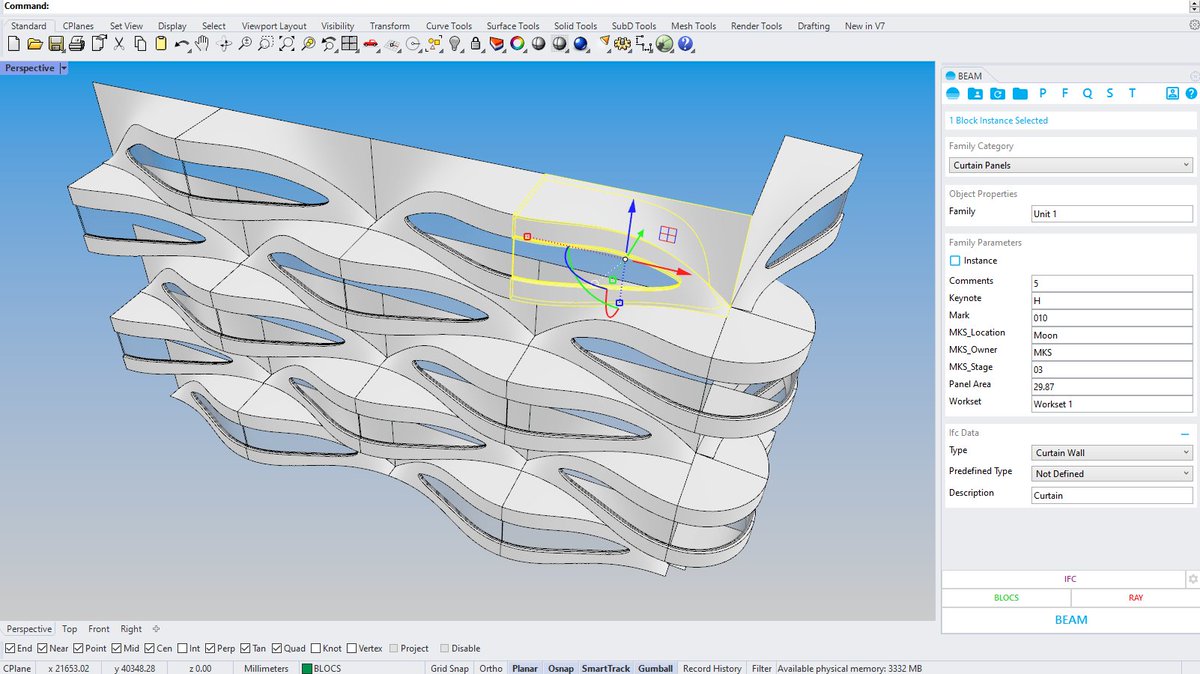Toggle Gumball in the status bar
This screenshot has width=1200, height=674.
coord(655,668)
